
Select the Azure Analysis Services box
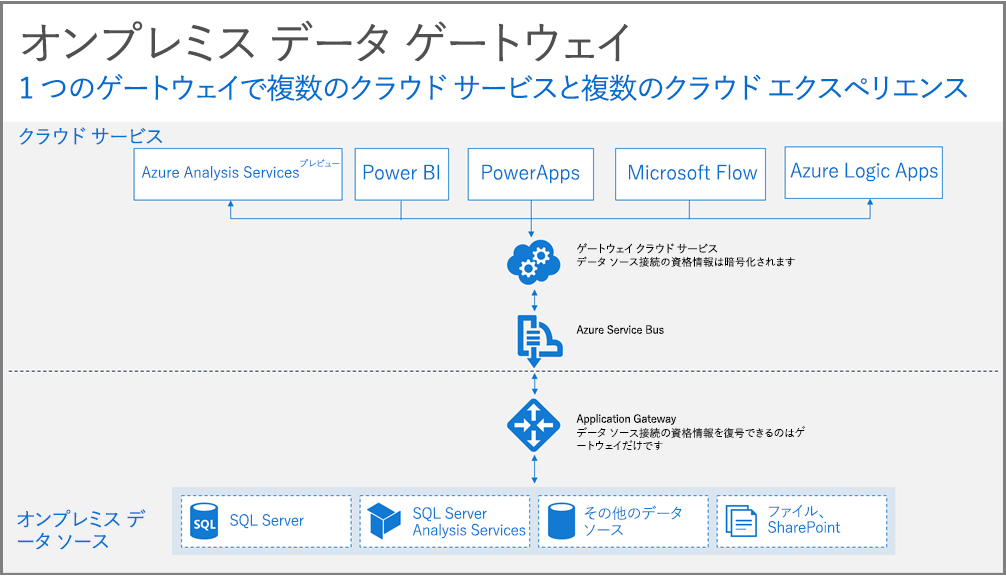point(238,174)
